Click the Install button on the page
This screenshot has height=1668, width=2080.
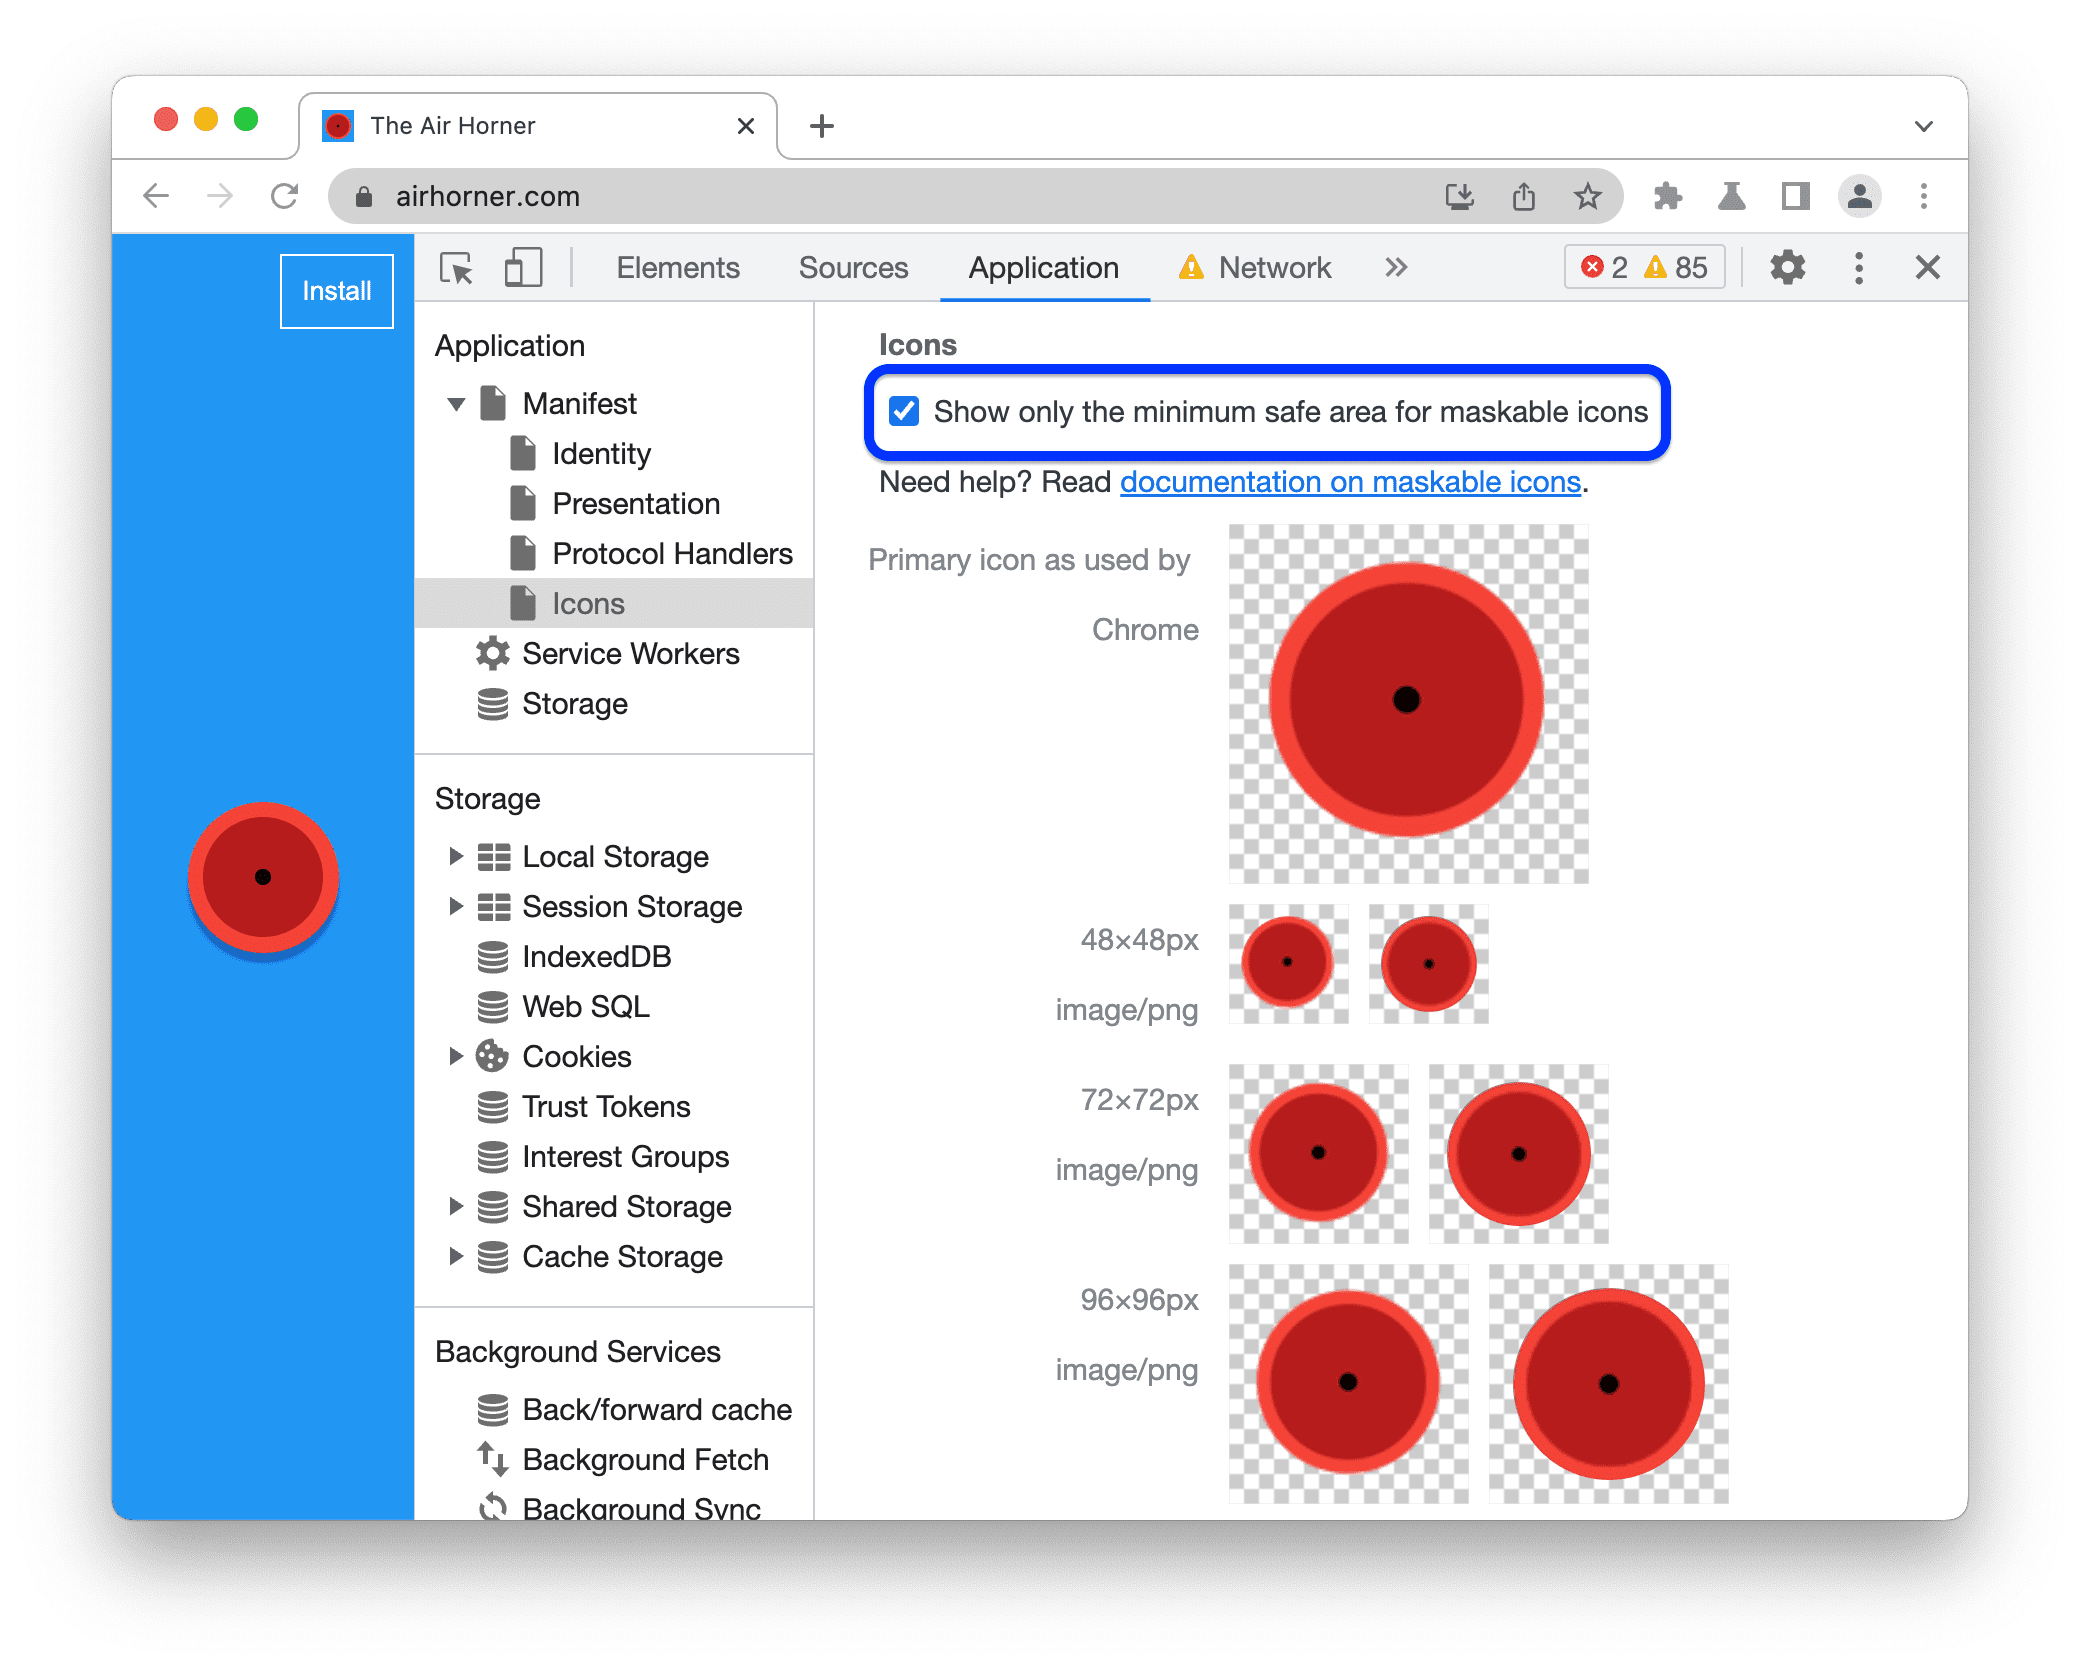point(335,289)
